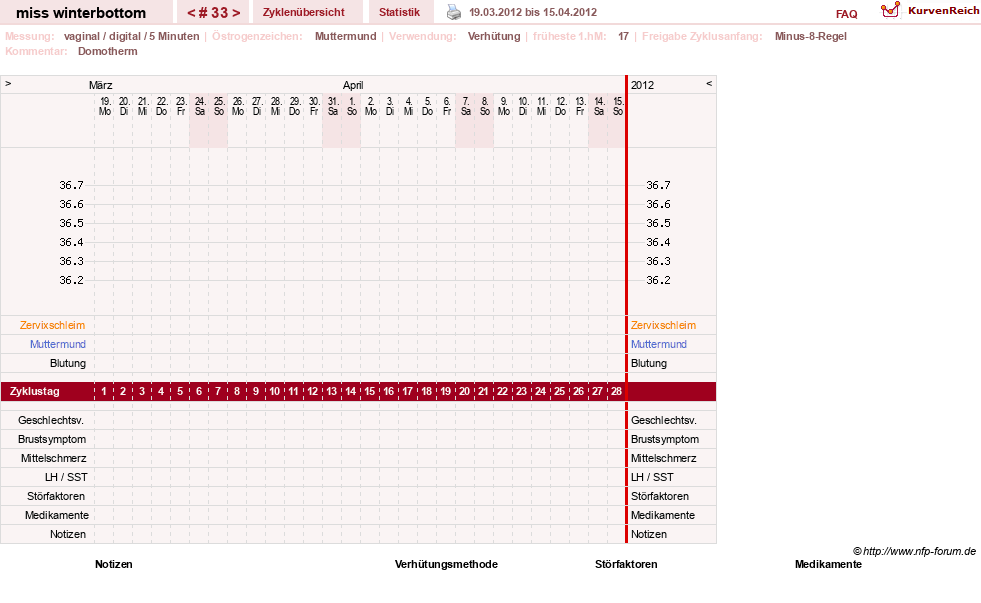Select the date column 1. So in April
This screenshot has height=603, width=981.
[352, 106]
